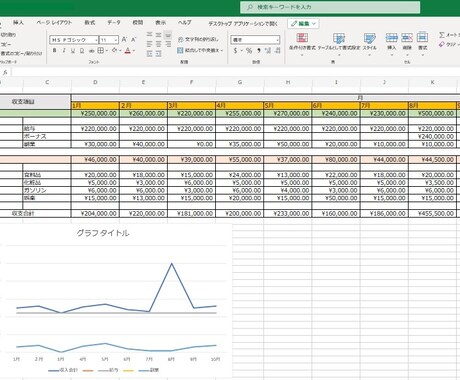Click the 切り取り cut button
460x380 pixels.
8,35
